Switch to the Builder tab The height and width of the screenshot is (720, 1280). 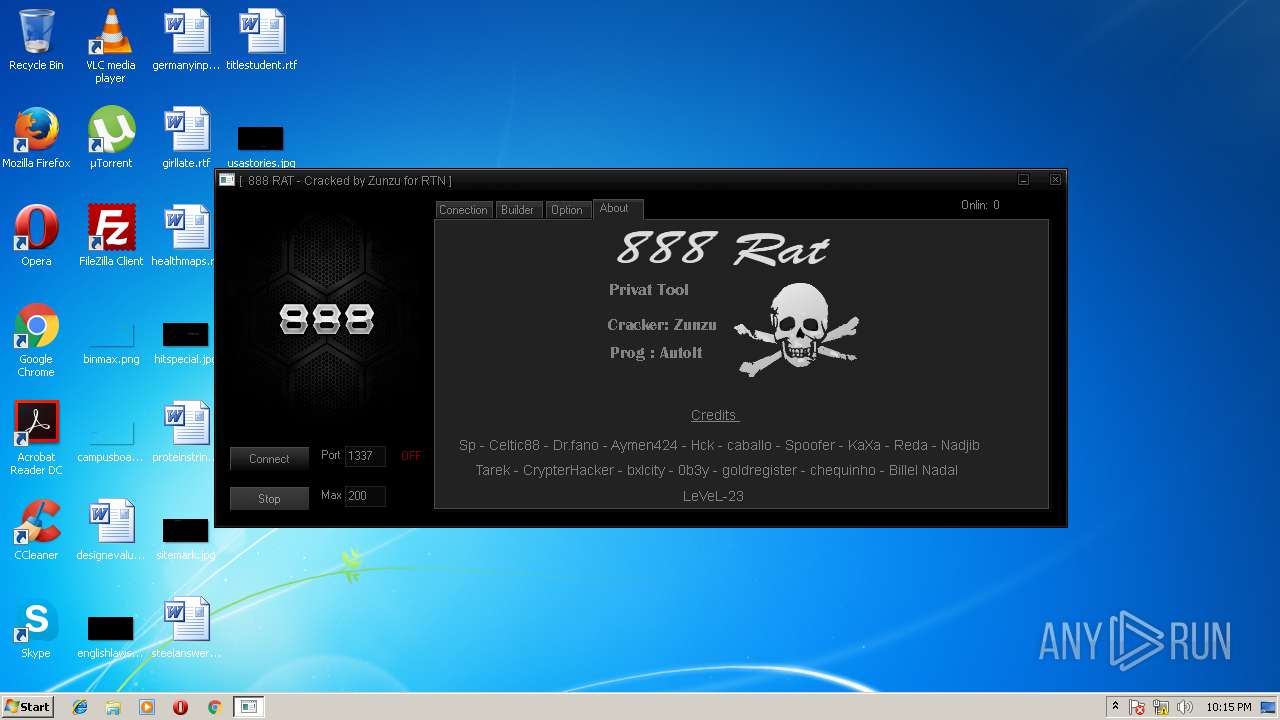[x=517, y=210]
